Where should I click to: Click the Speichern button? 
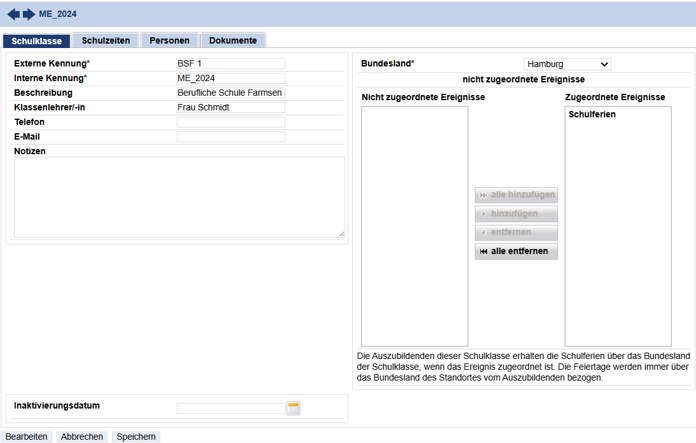[x=135, y=437]
